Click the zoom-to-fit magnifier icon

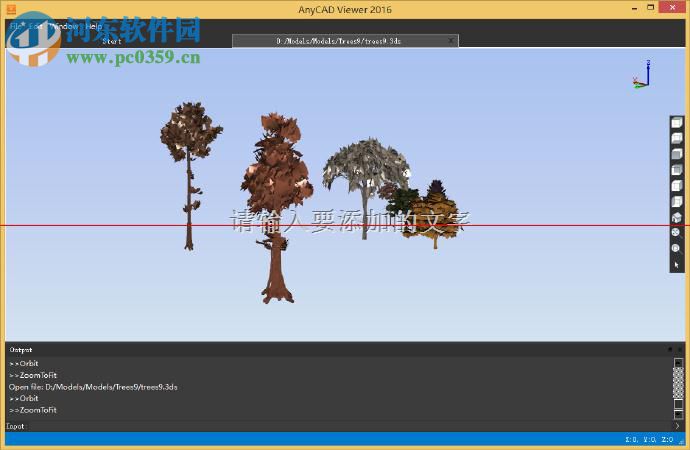(677, 233)
